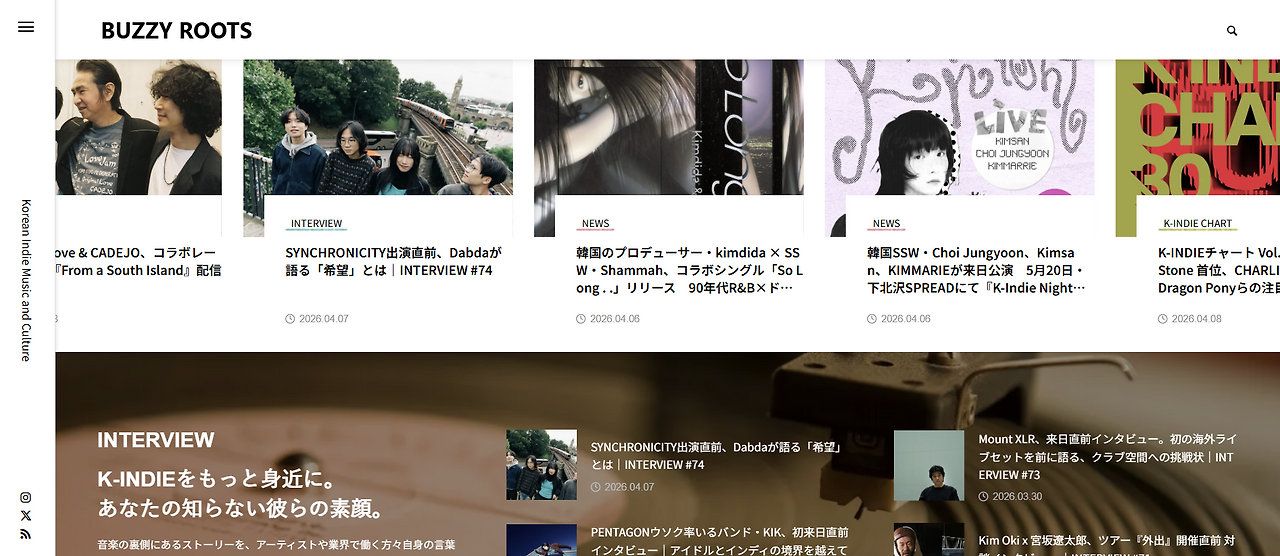Open the search icon in the header

[1232, 31]
